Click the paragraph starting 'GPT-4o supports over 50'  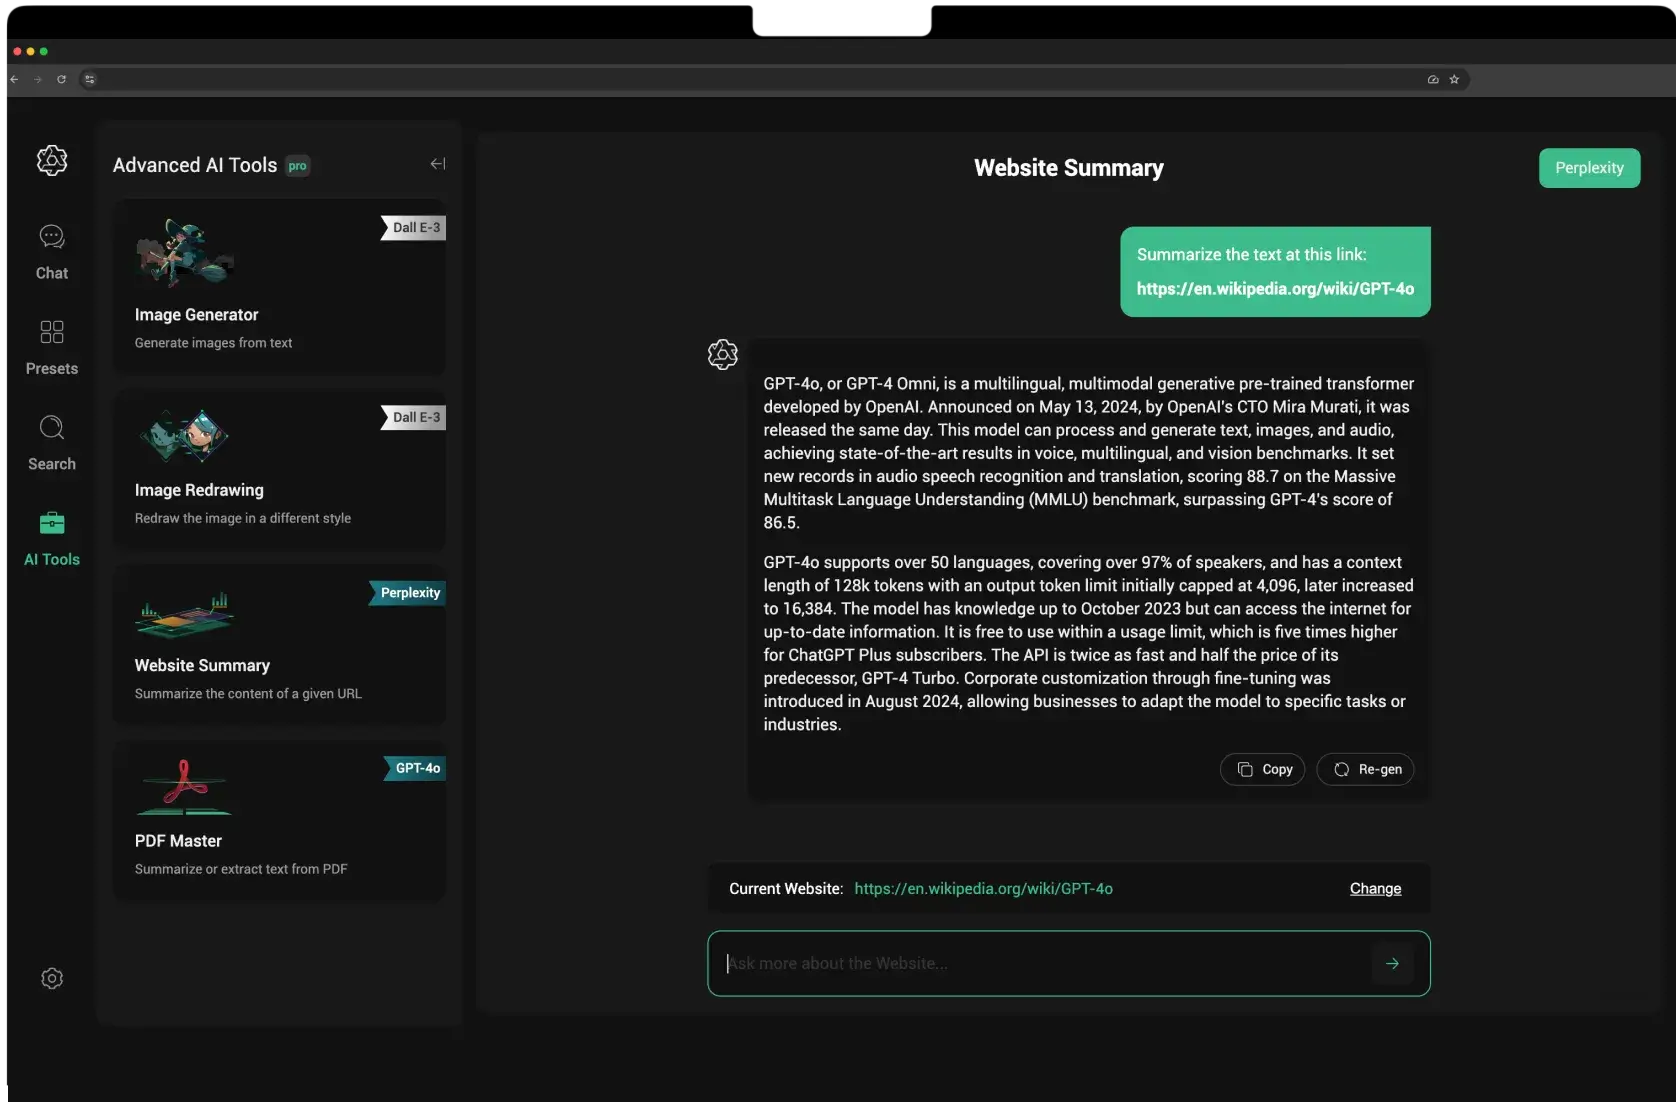[1088, 643]
